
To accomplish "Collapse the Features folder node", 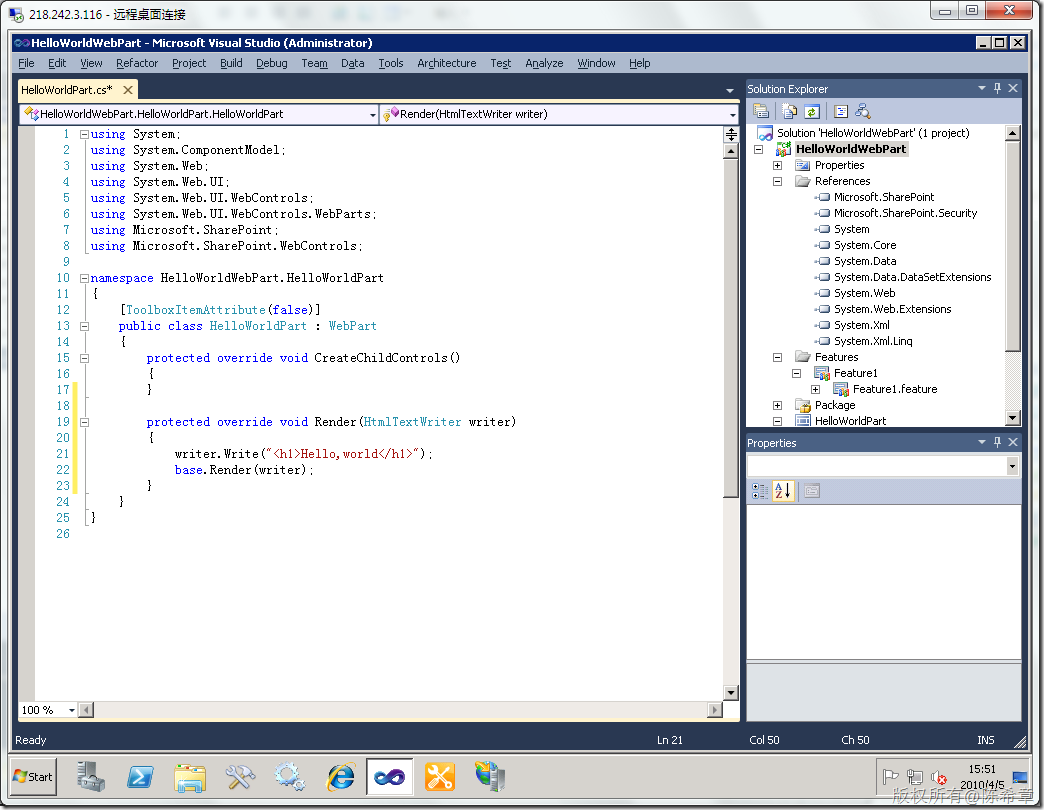I will (x=777, y=357).
